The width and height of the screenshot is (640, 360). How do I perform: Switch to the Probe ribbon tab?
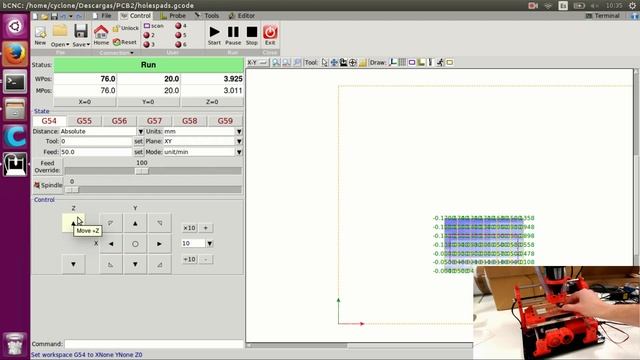coord(173,16)
